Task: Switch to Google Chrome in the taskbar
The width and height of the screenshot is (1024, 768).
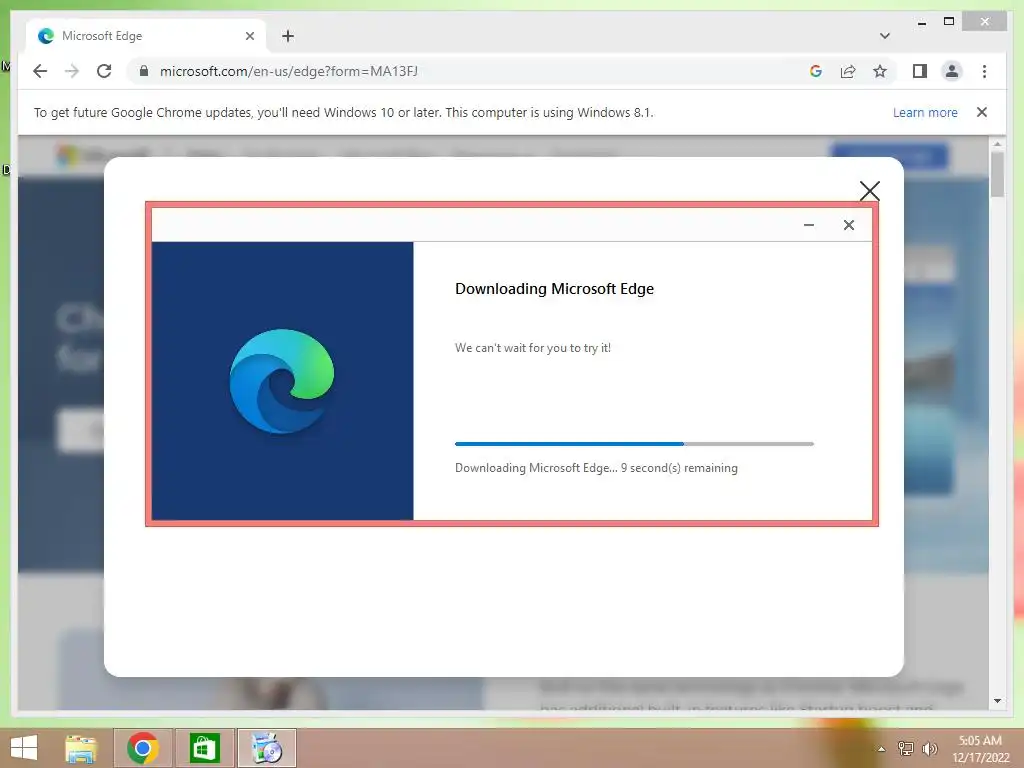Action: click(x=142, y=748)
